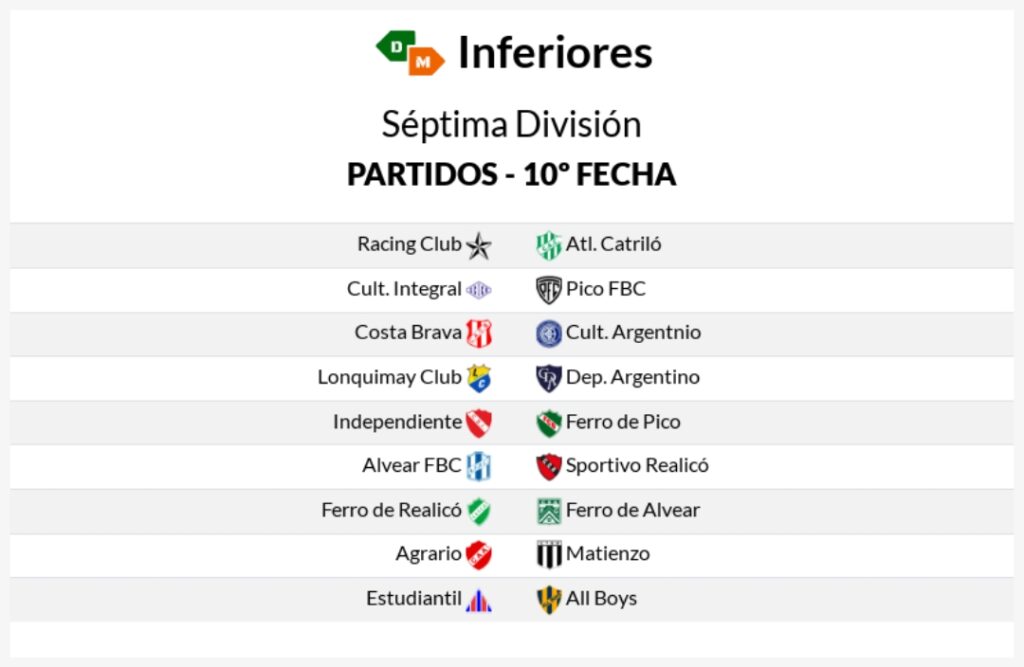The width and height of the screenshot is (1024, 667).
Task: Open the Dep. Argentino team name
Action: coord(633,377)
